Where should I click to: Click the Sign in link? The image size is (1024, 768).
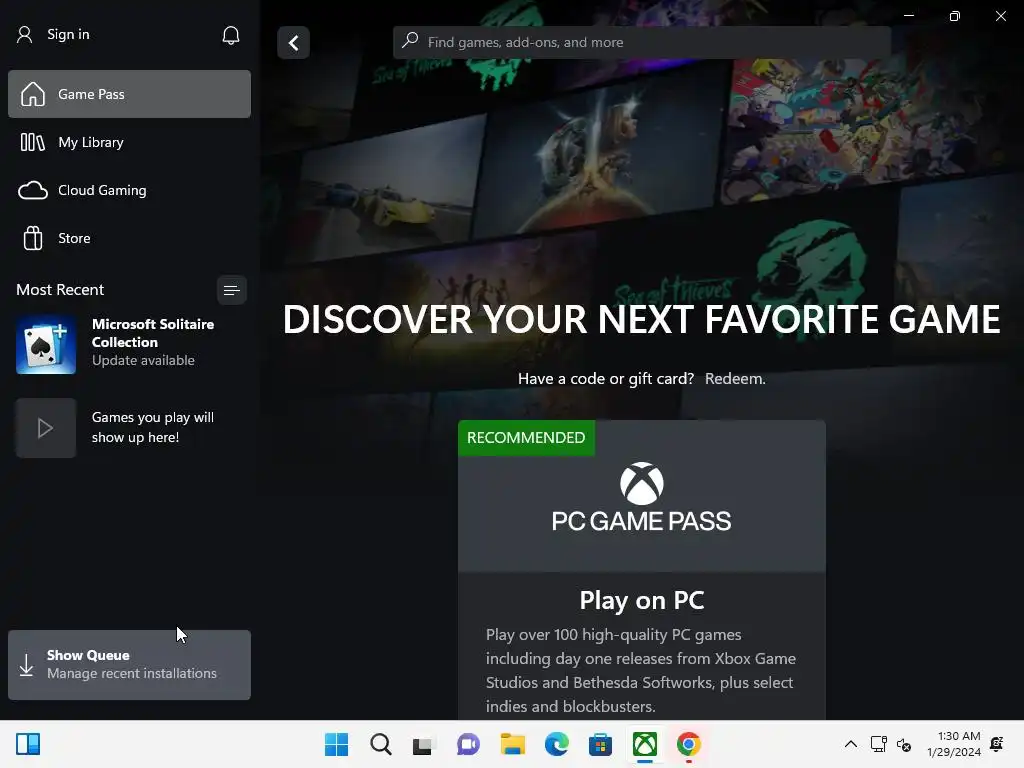68,35
